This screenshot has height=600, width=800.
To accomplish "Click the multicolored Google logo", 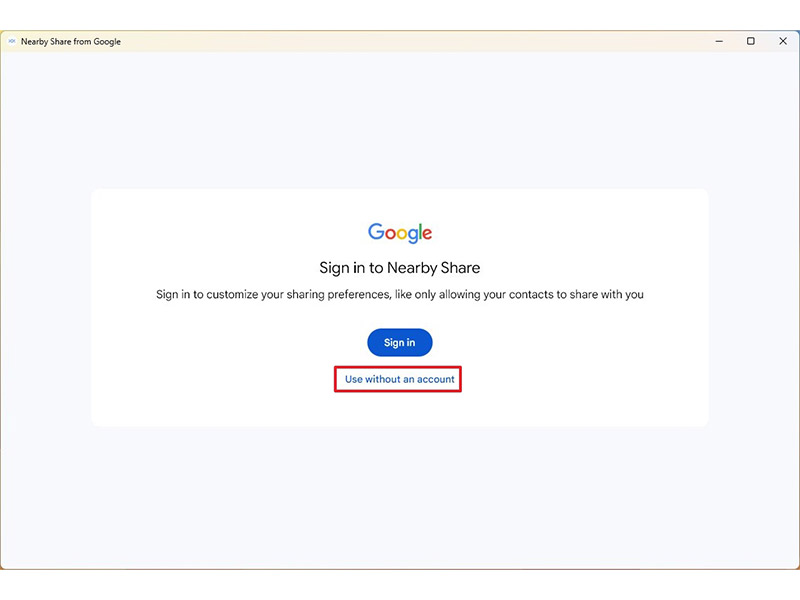I will [400, 233].
